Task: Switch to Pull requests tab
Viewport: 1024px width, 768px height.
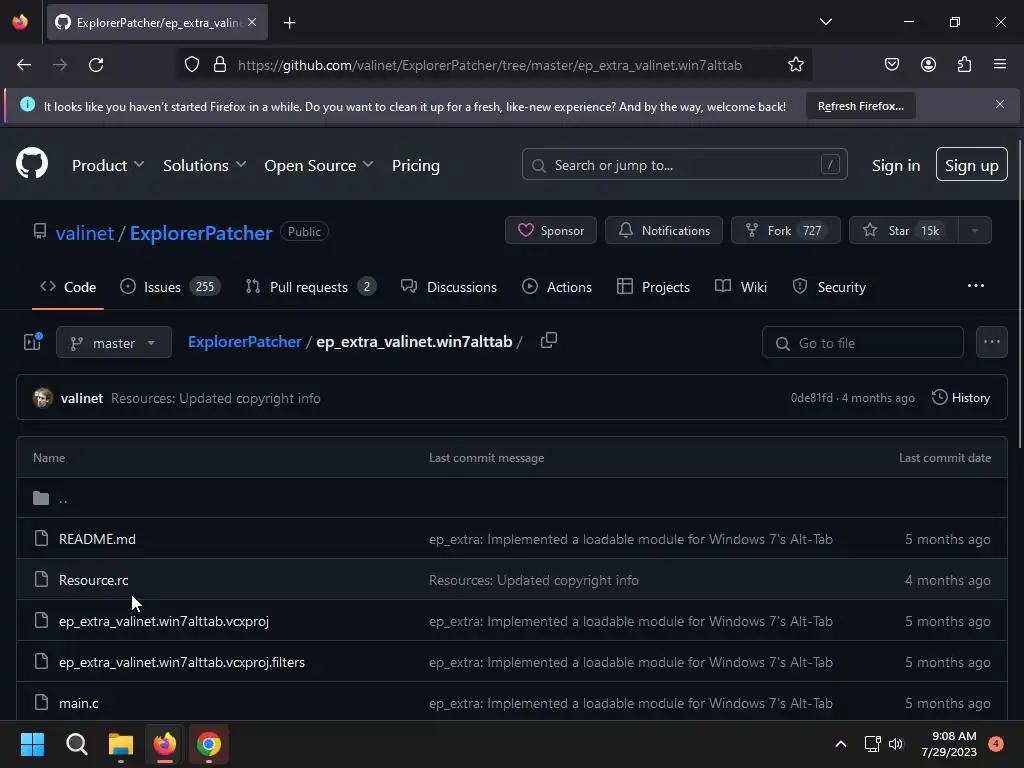Action: 311,287
